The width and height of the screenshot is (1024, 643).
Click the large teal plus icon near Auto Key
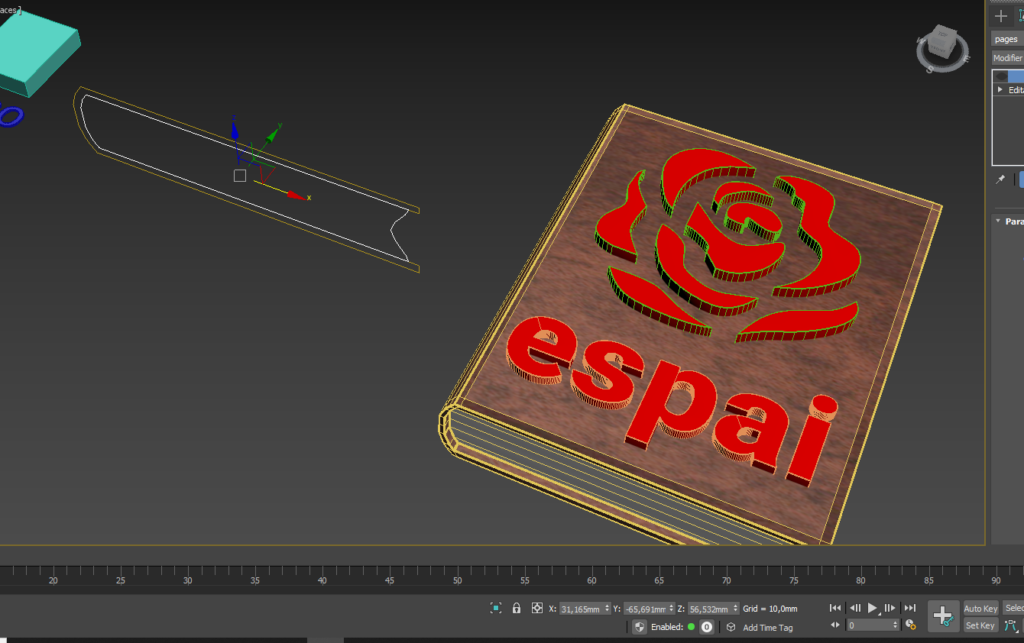(942, 614)
